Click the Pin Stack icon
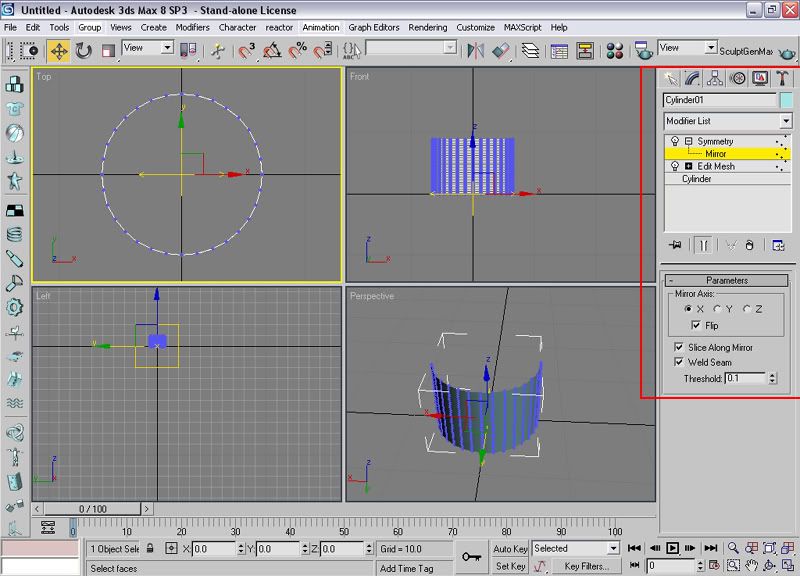This screenshot has height=576, width=800. [x=675, y=244]
